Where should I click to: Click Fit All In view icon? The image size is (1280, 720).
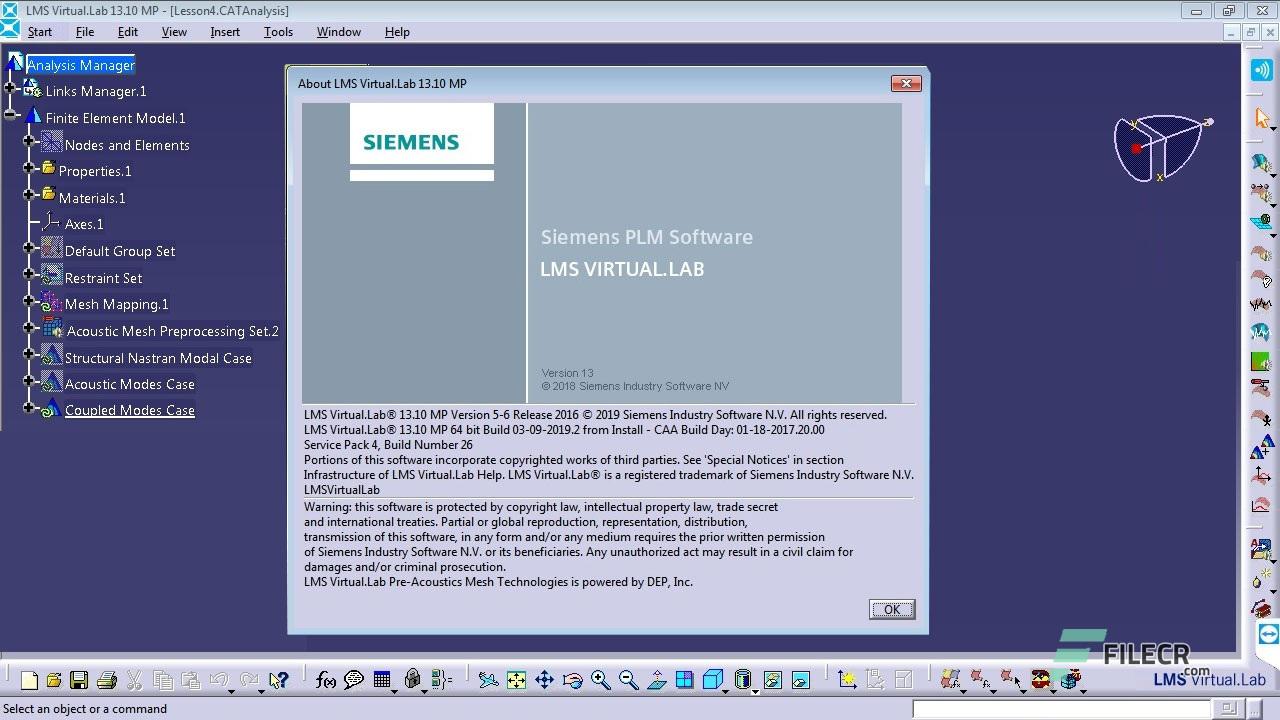tap(516, 681)
